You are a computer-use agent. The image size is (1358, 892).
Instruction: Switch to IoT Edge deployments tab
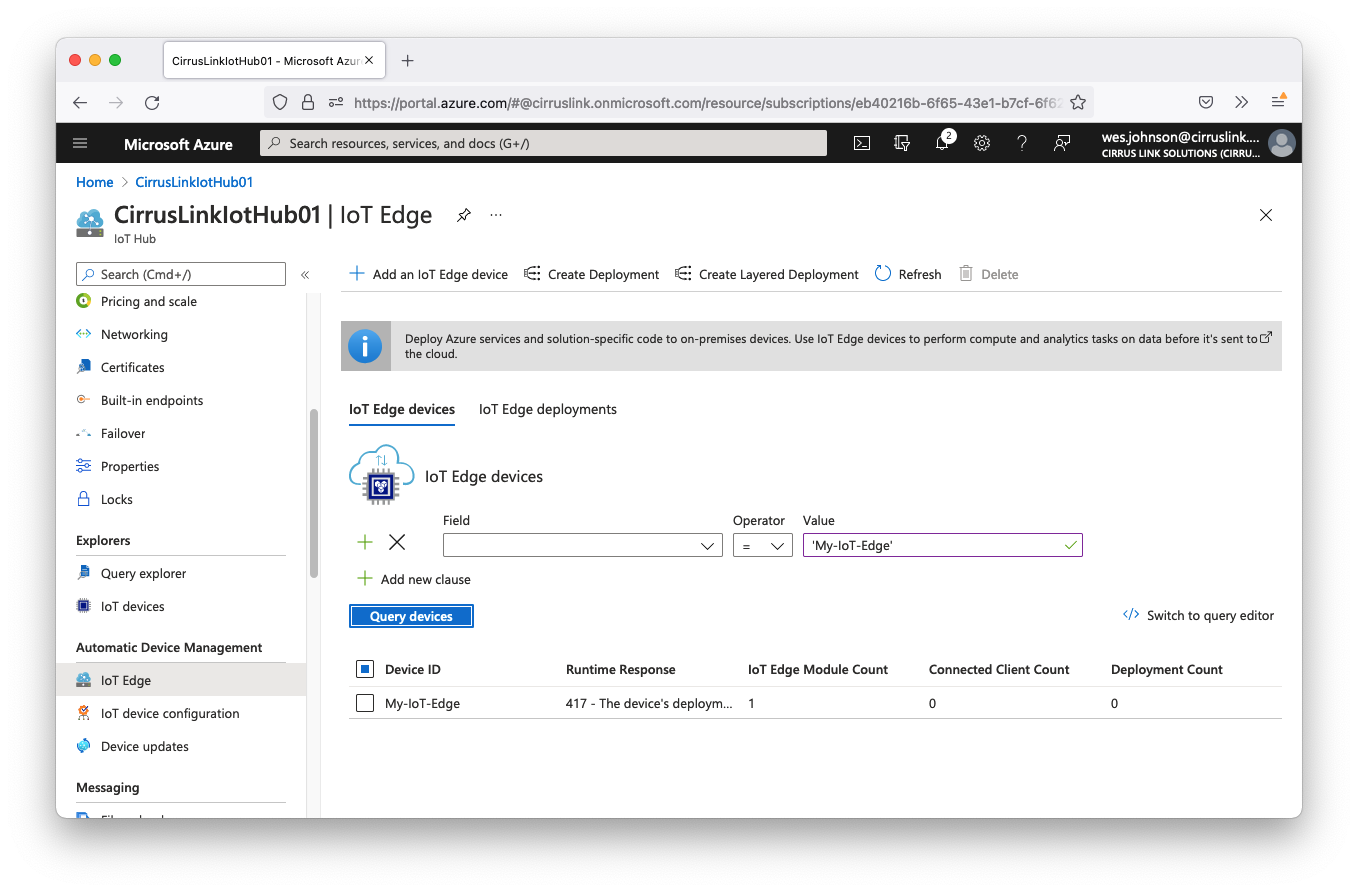547,409
